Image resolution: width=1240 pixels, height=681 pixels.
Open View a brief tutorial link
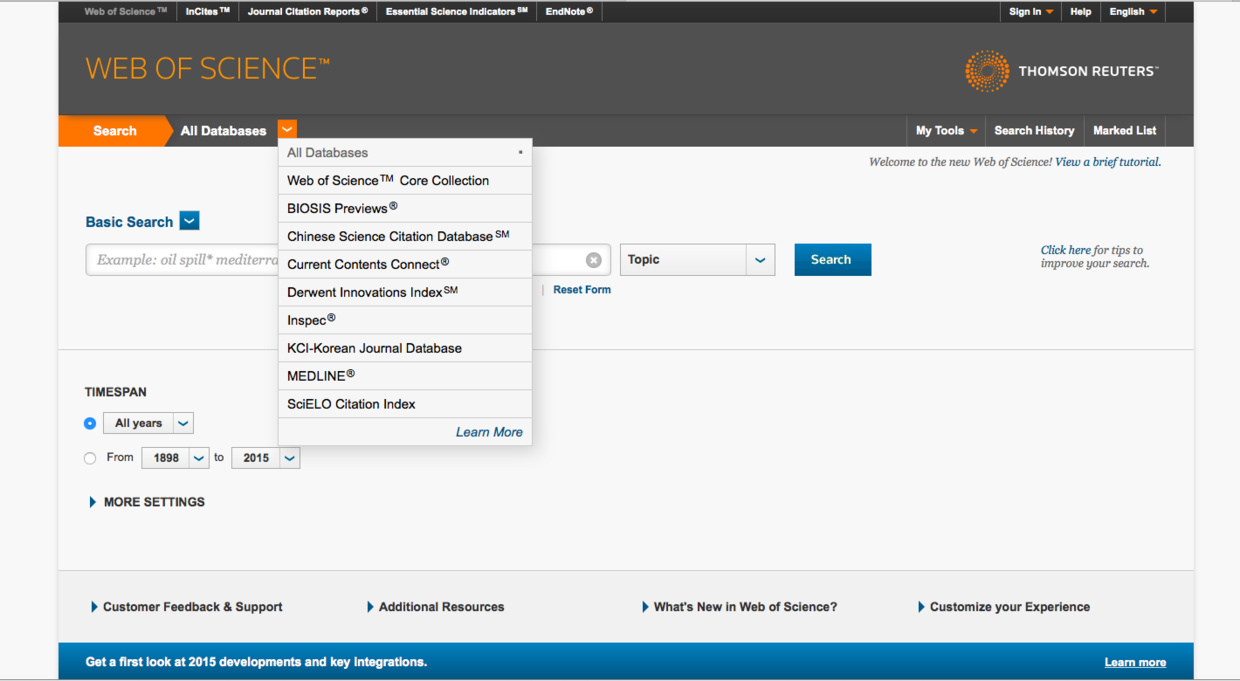pyautogui.click(x=1108, y=162)
